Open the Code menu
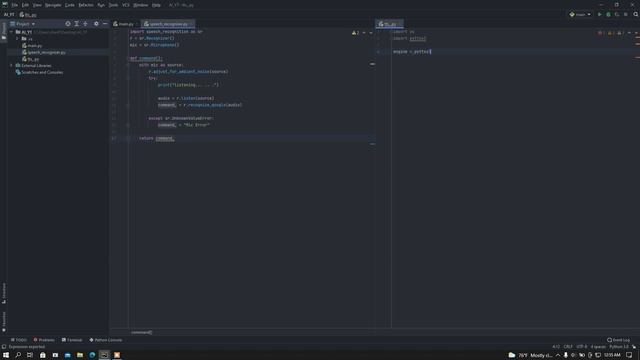 click(x=70, y=5)
